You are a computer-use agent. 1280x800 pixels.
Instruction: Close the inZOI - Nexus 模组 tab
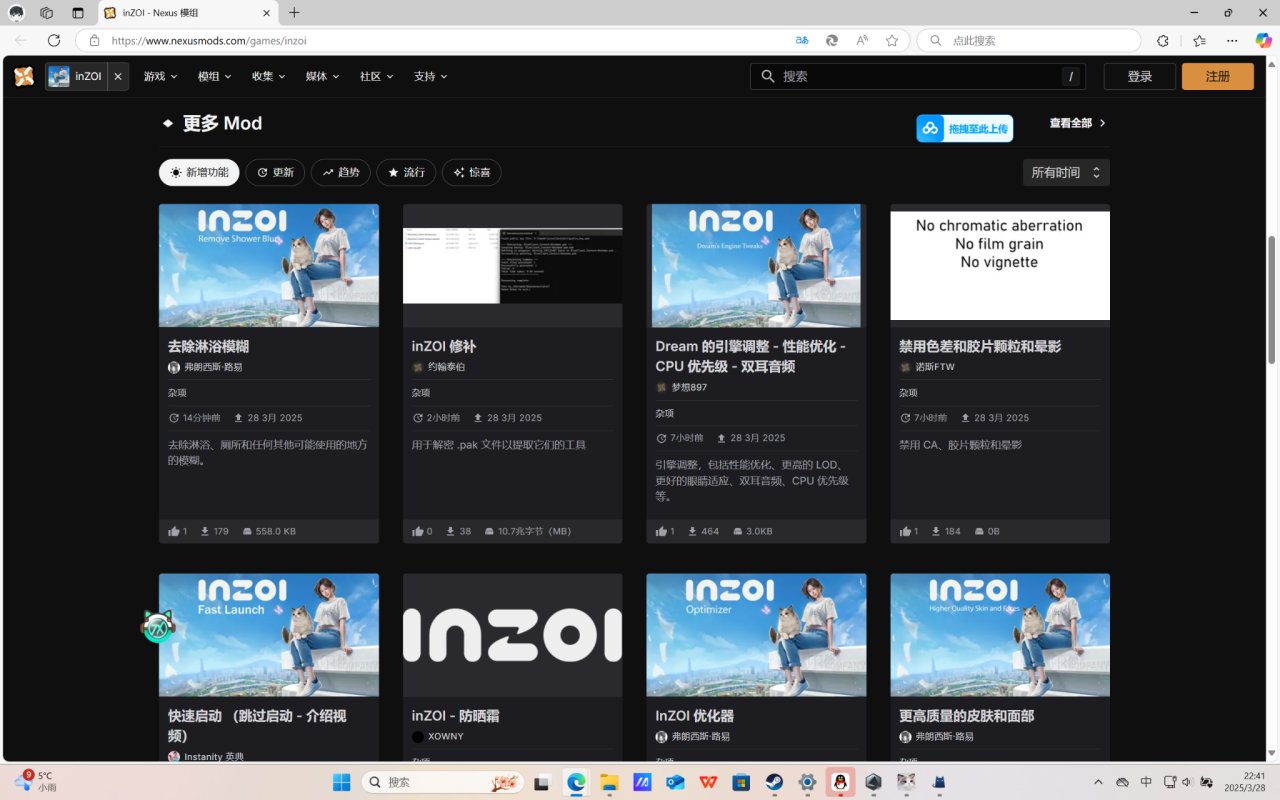(x=266, y=13)
